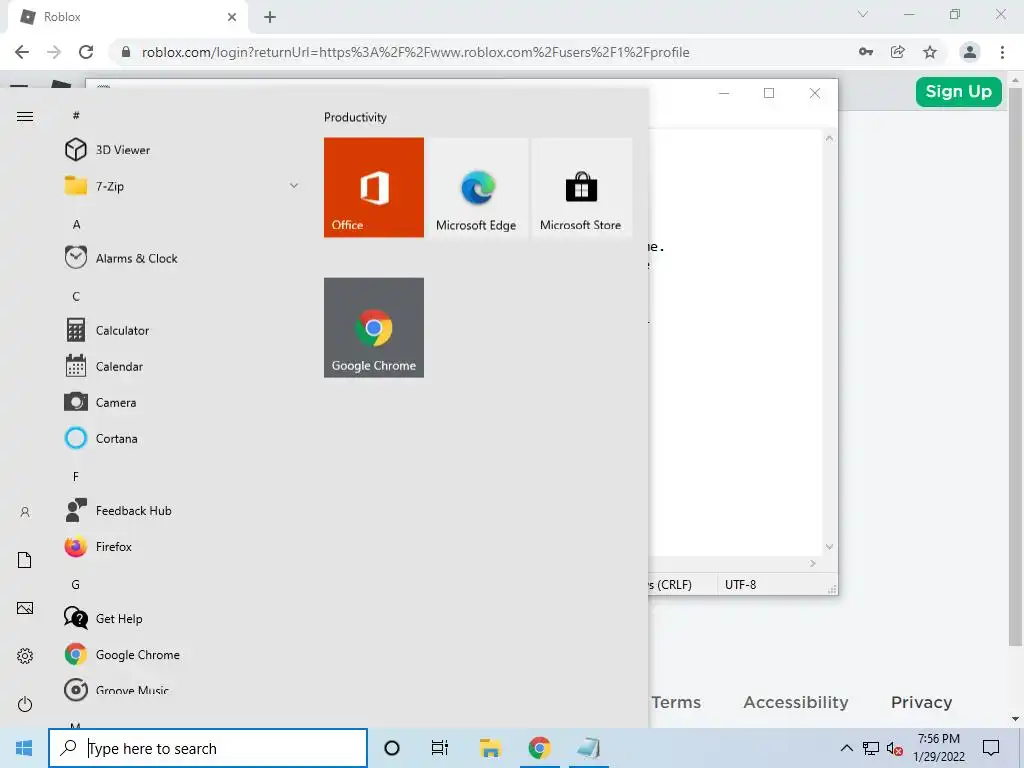This screenshot has width=1024, height=768.
Task: Go back in Chrome
Action: coord(22,52)
